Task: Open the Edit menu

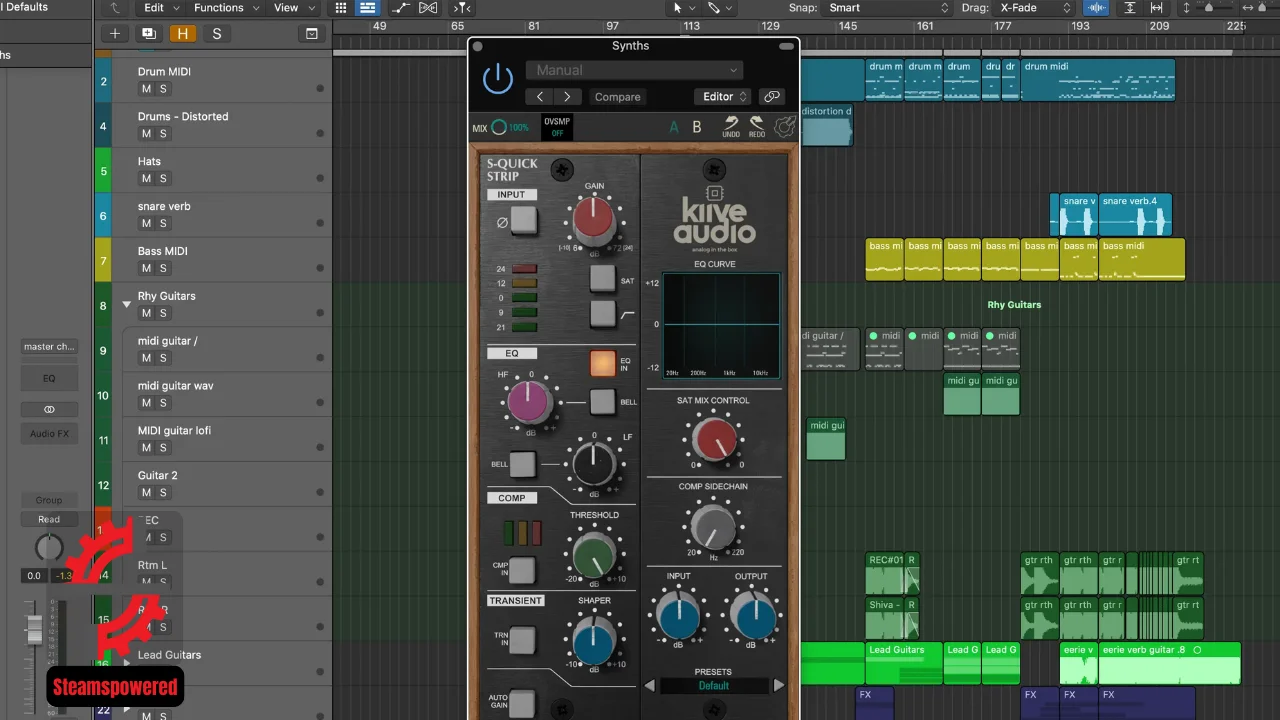Action: 159,8
